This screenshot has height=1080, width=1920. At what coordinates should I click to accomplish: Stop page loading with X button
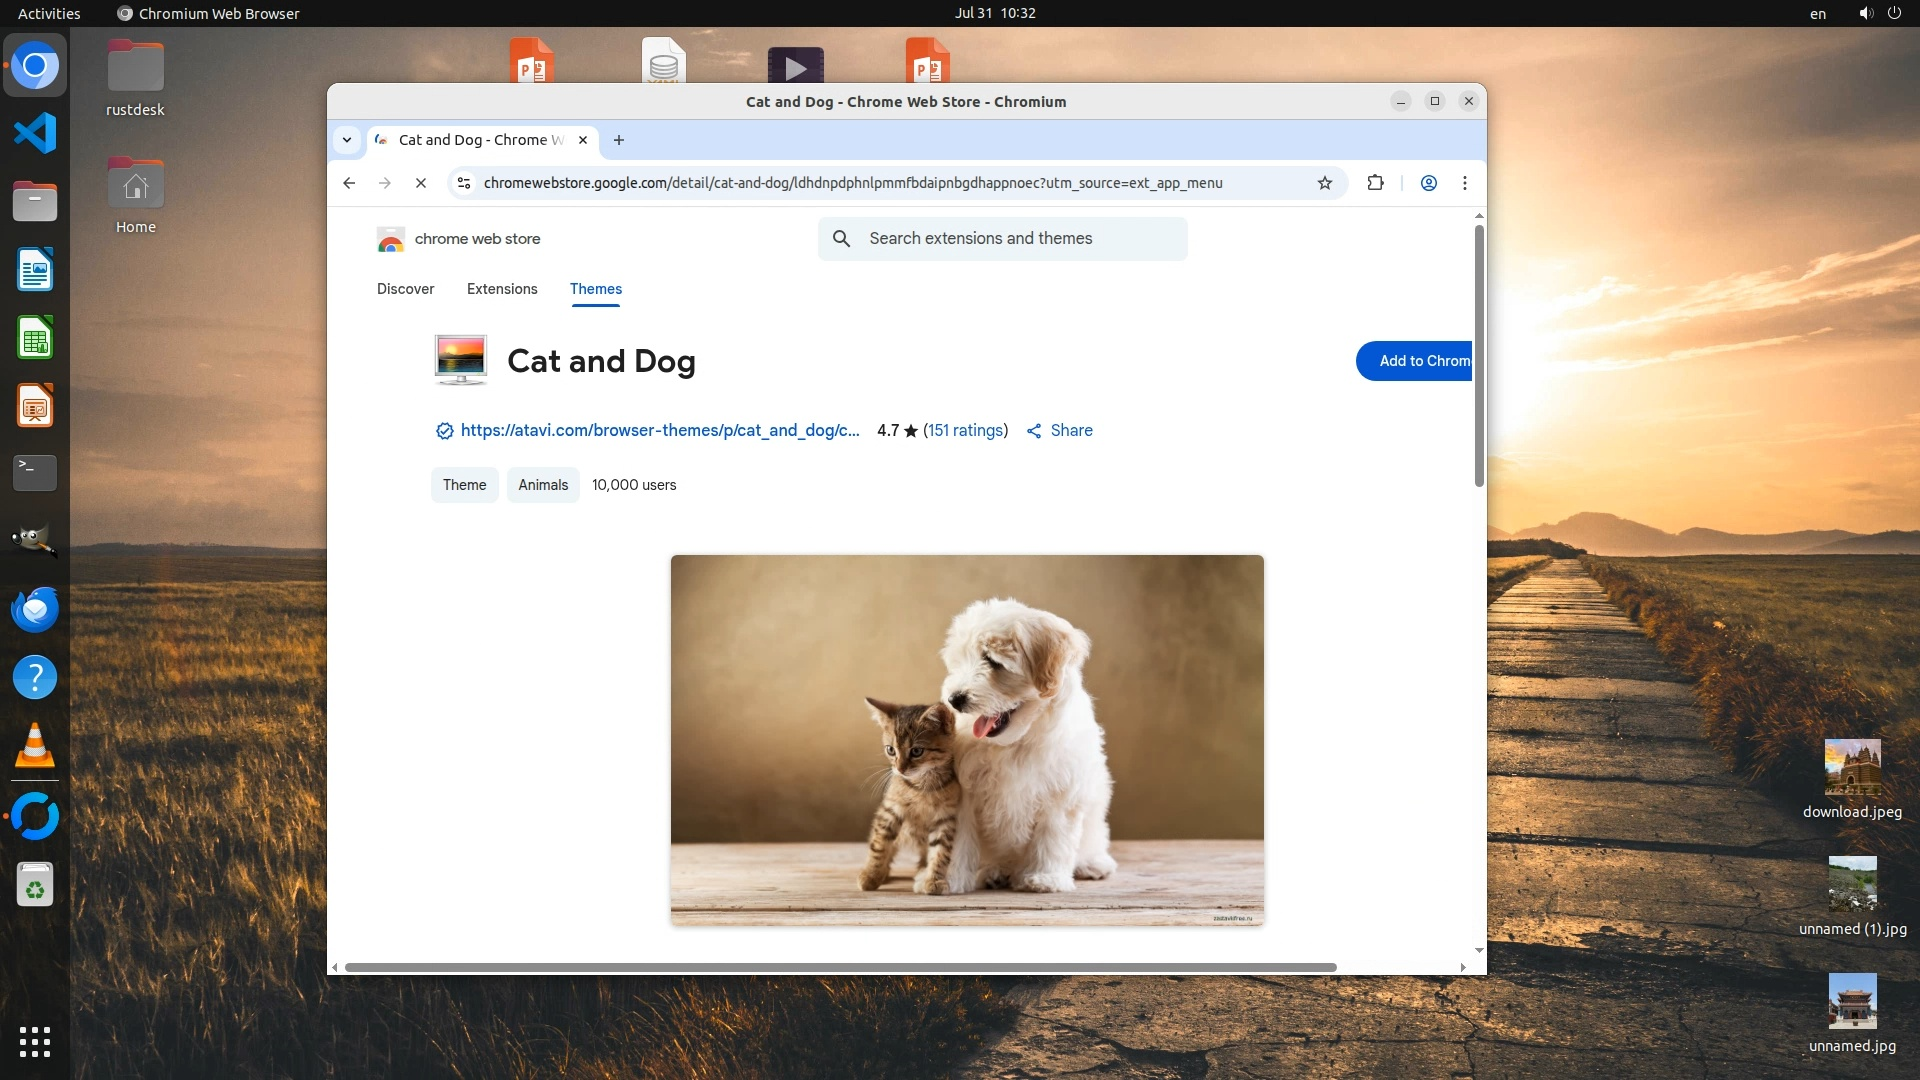pos(421,183)
